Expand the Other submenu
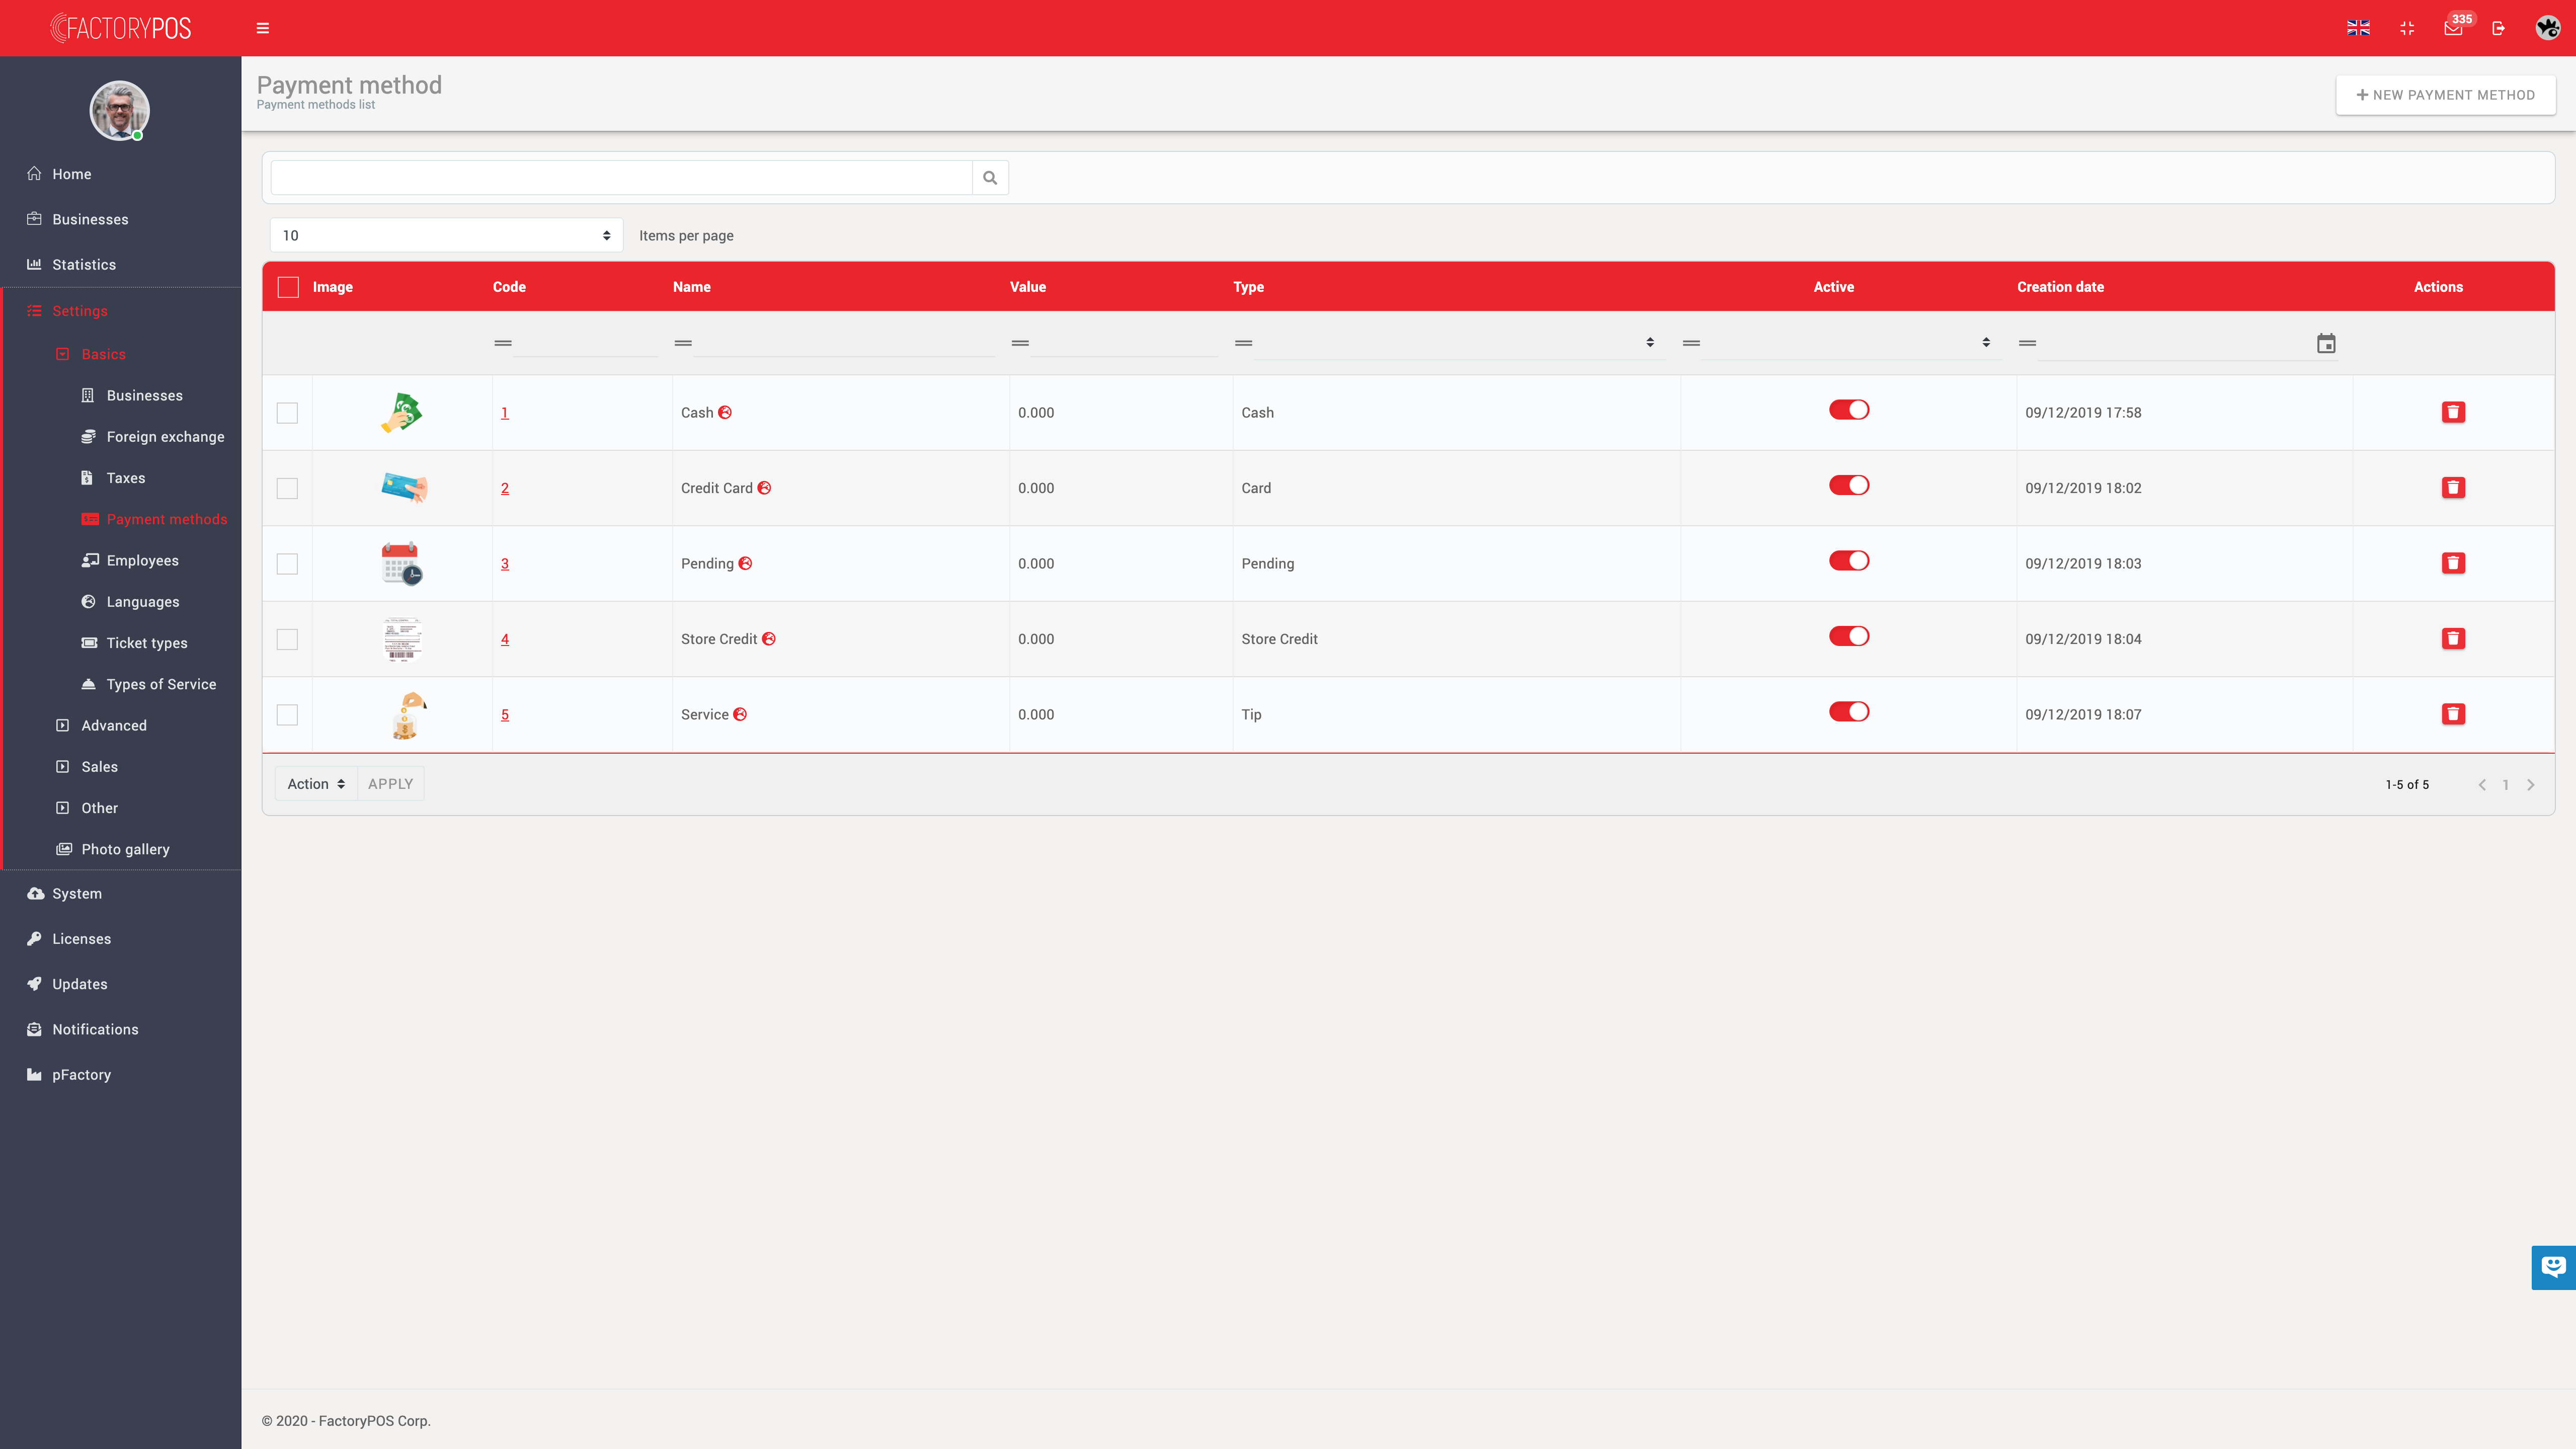 100,808
